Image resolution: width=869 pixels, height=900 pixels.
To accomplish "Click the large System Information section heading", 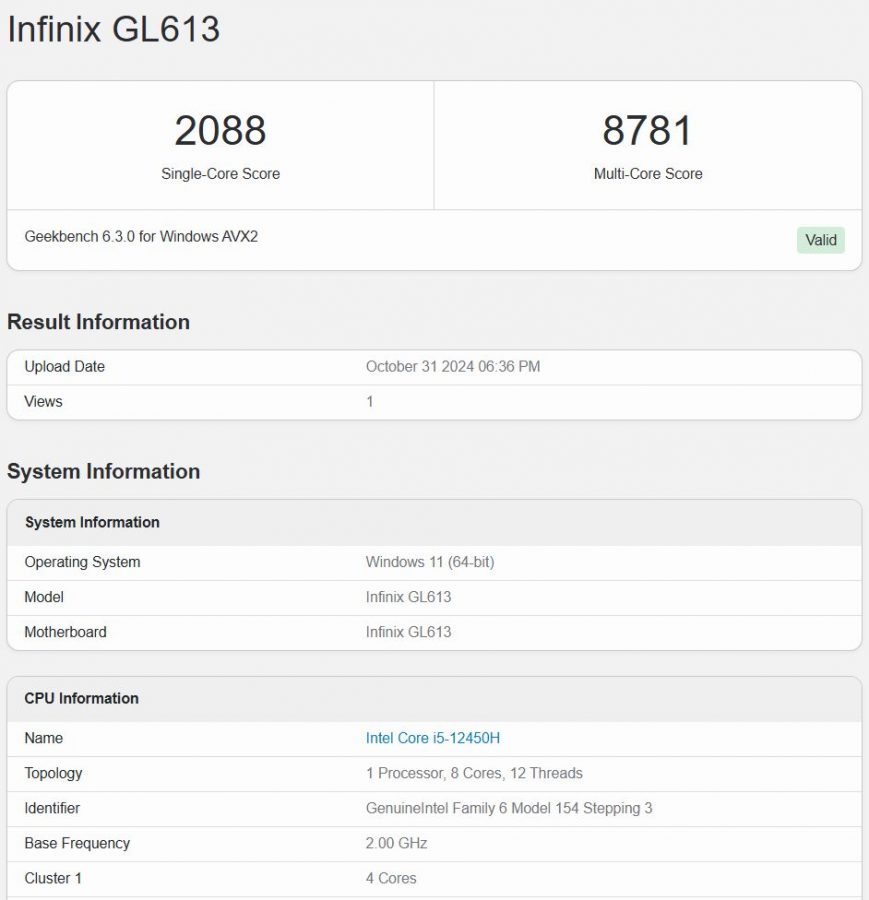I will [x=103, y=471].
